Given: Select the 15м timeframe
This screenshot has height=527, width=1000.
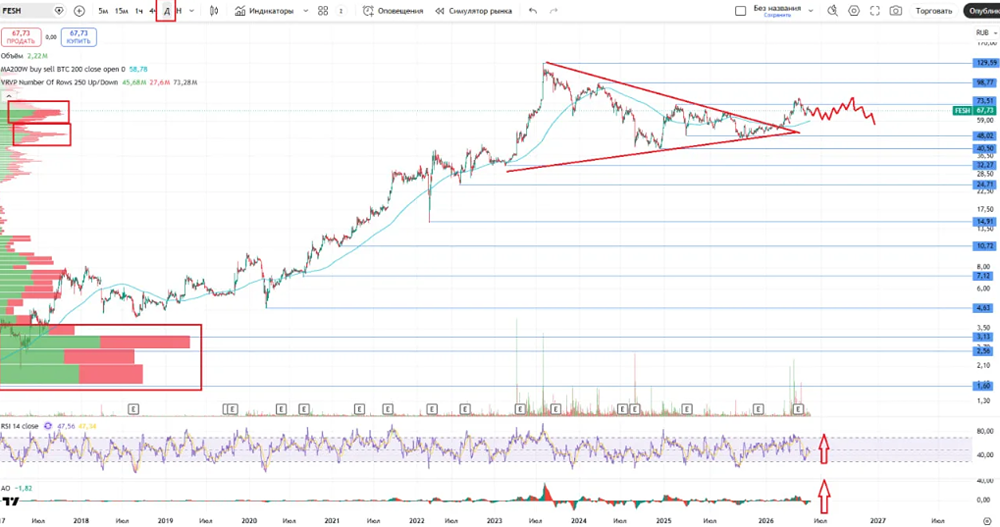Looking at the screenshot, I should pos(121,11).
